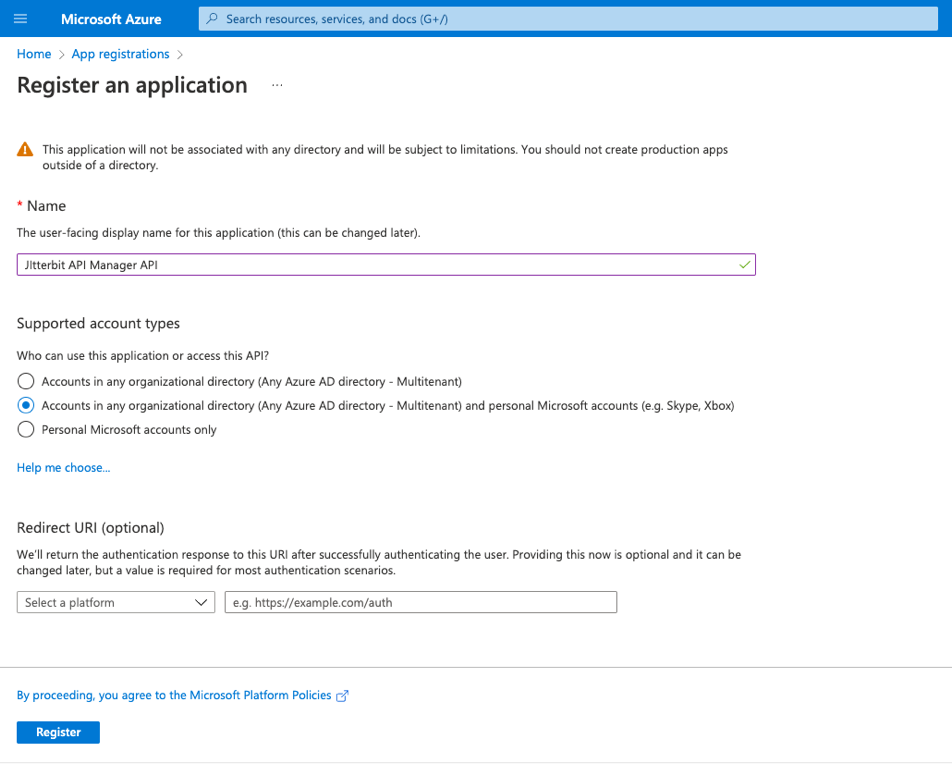Image resolution: width=952 pixels, height=764 pixels.
Task: Go to Home in the breadcrumb
Action: click(x=34, y=54)
